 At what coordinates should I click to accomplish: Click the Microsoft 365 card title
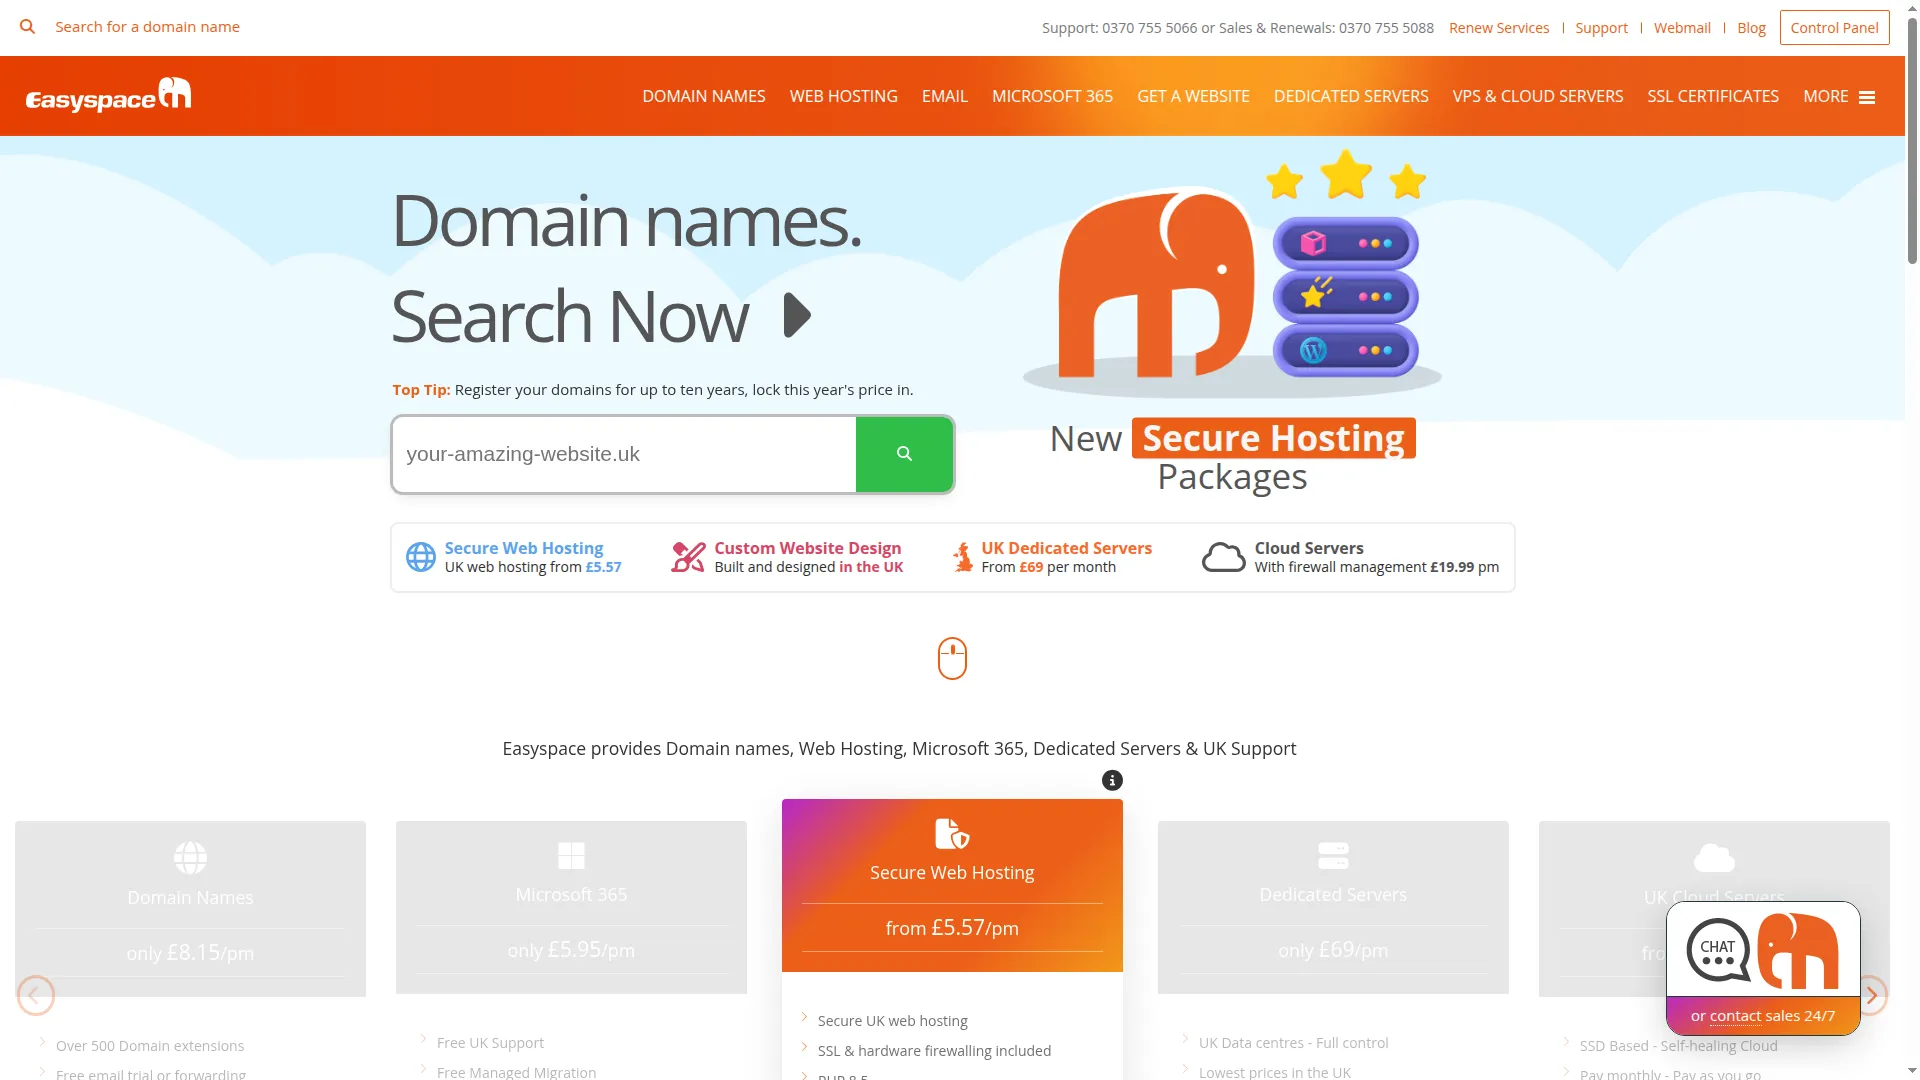(x=571, y=895)
